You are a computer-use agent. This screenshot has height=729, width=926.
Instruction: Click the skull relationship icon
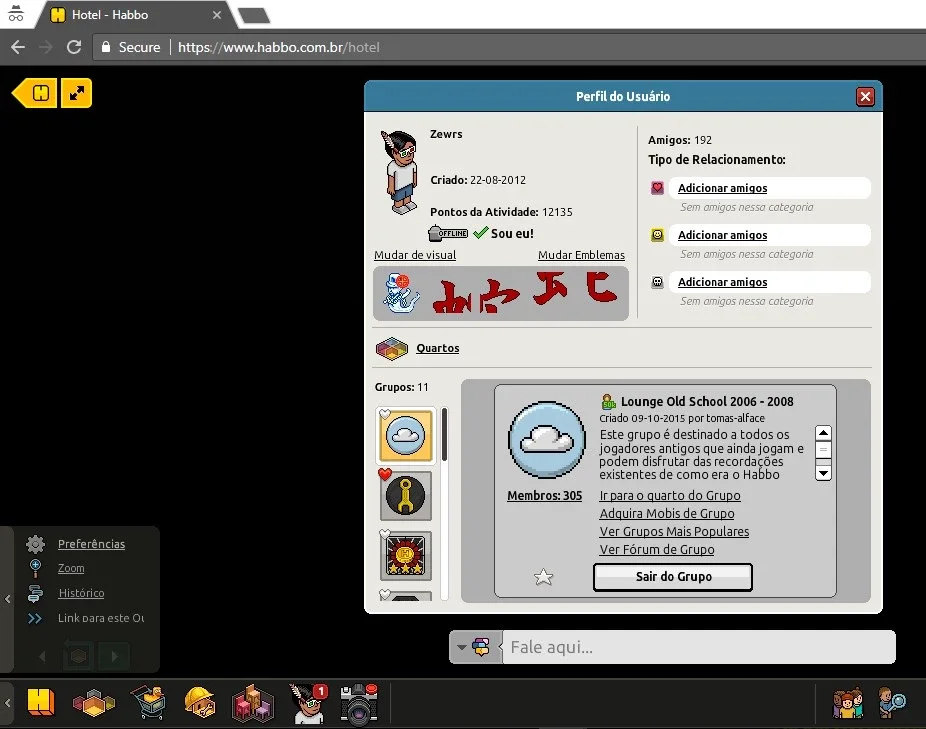[x=657, y=282]
